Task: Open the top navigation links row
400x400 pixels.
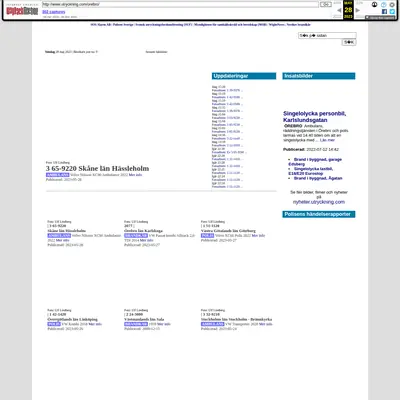Action: 200,25
